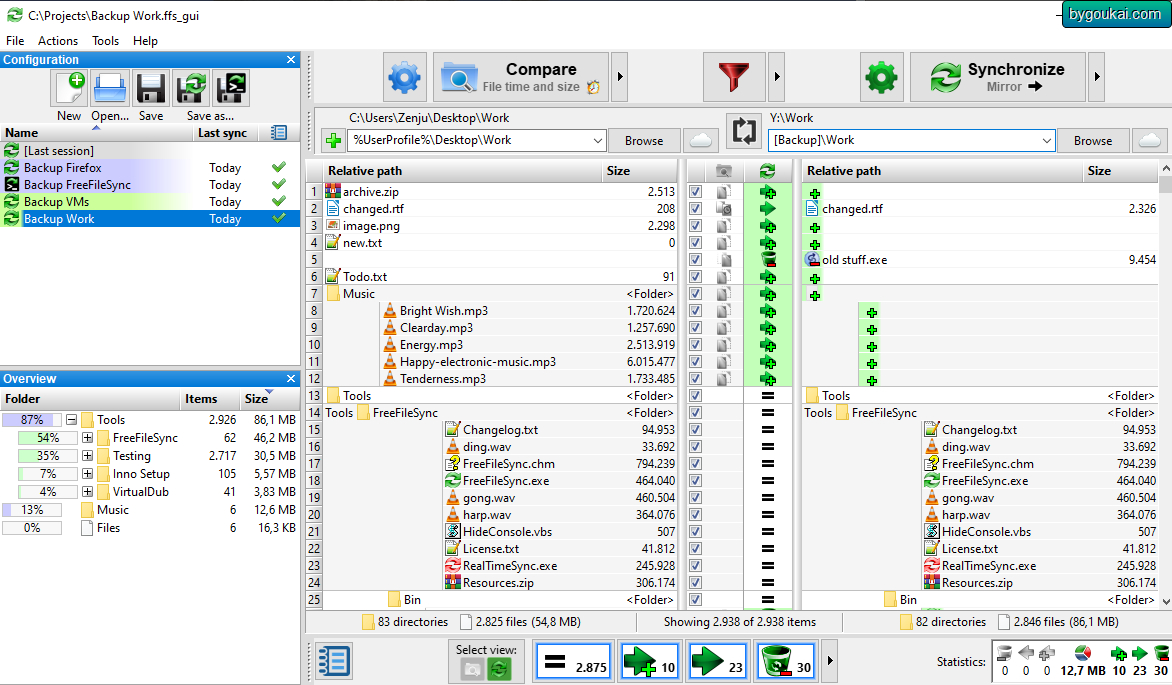Save configuration with floppy disk icon
Image resolution: width=1172 pixels, height=685 pixels.
coord(150,88)
